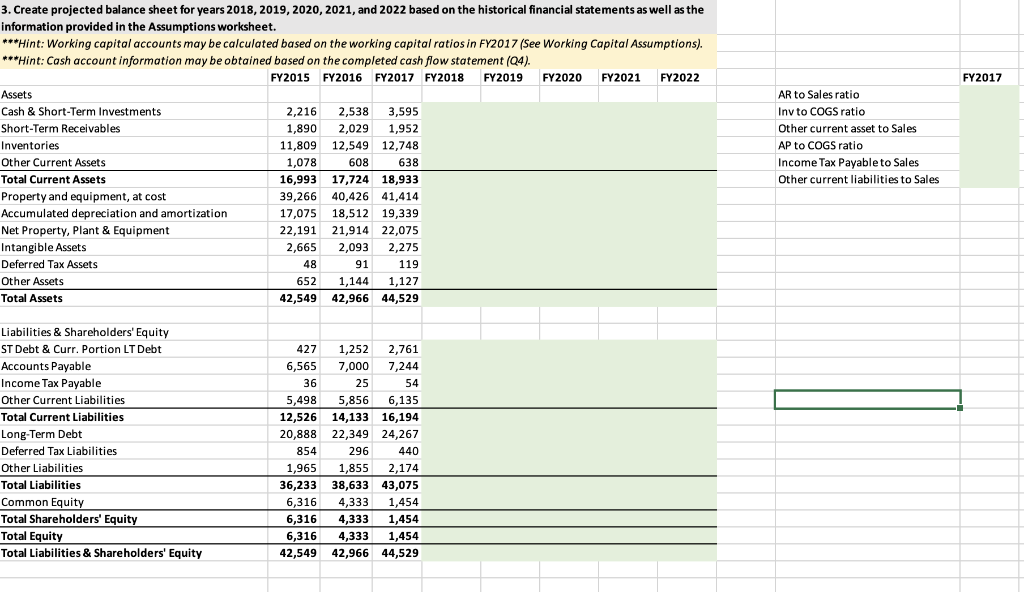
Task: Click the Deferred Tax Assets row label
Action: [x=47, y=264]
